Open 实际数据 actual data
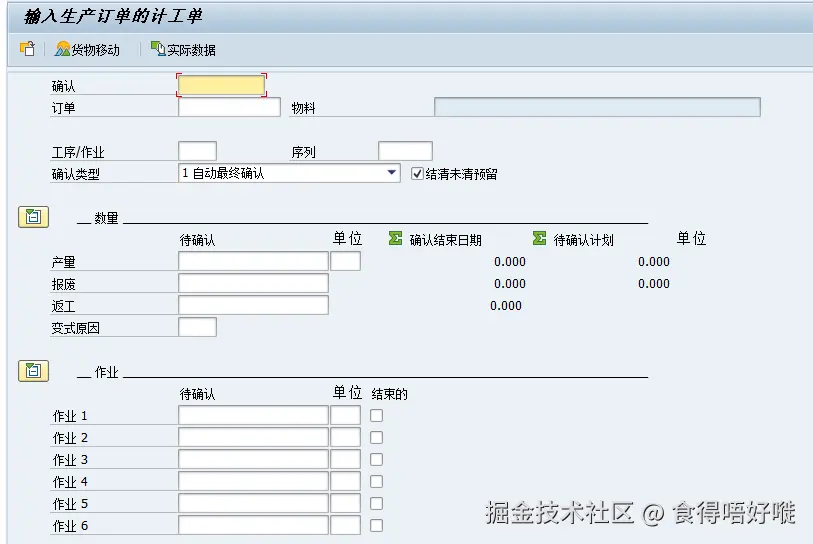Image resolution: width=813 pixels, height=544 pixels. pos(183,50)
